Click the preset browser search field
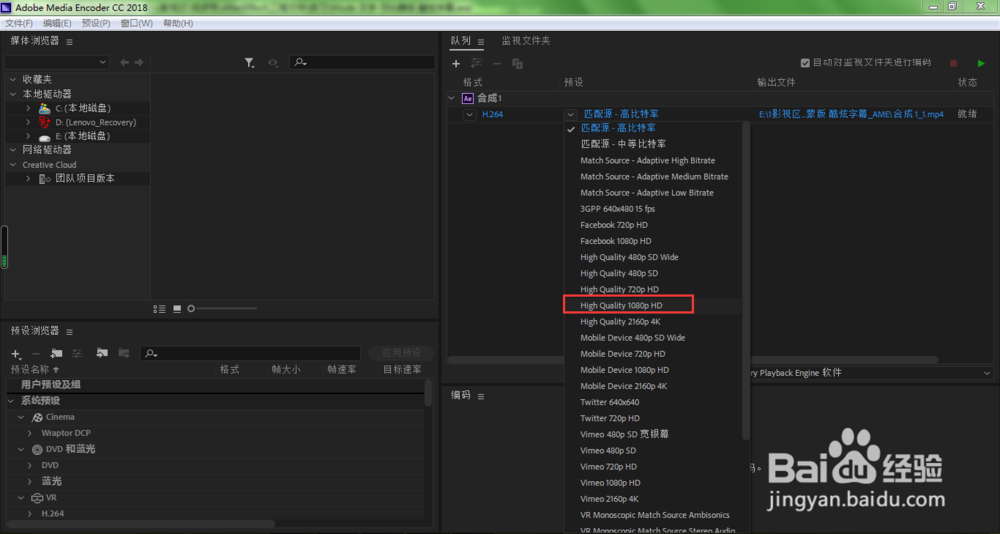The width and height of the screenshot is (1000, 534). point(251,353)
